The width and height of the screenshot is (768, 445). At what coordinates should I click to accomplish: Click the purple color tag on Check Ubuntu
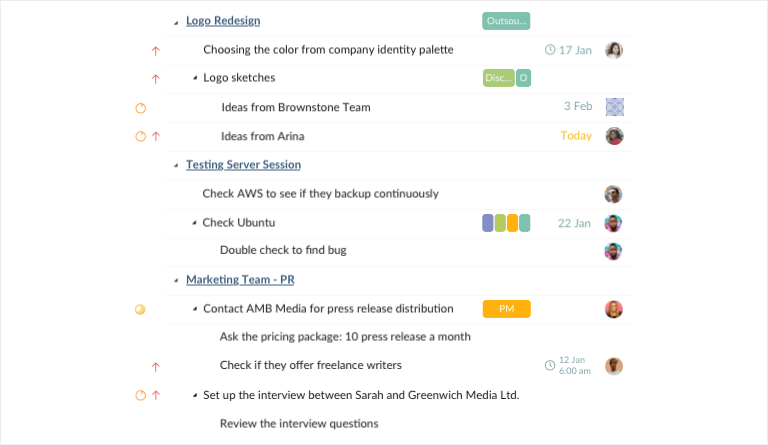488,223
